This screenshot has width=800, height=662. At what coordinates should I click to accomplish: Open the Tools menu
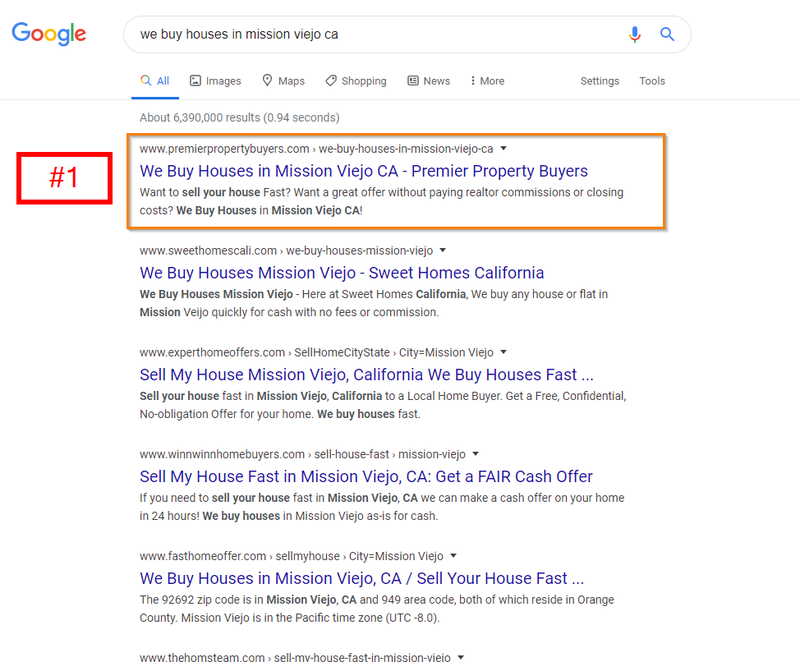coord(652,81)
